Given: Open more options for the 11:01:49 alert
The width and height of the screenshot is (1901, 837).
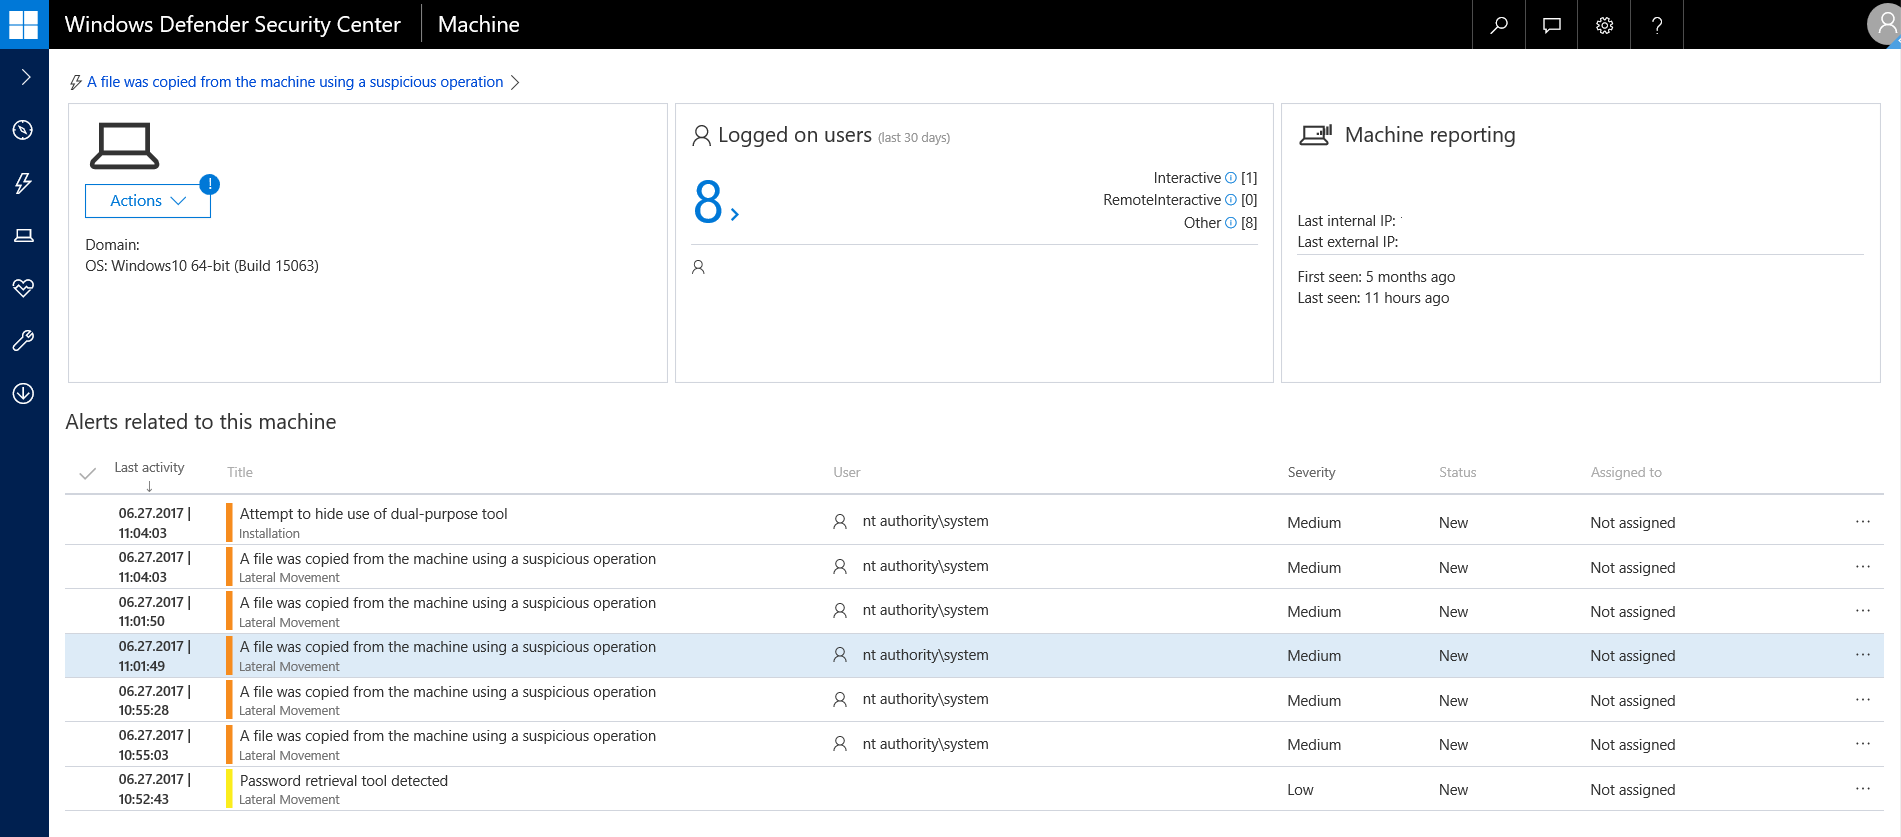Looking at the screenshot, I should (1862, 655).
